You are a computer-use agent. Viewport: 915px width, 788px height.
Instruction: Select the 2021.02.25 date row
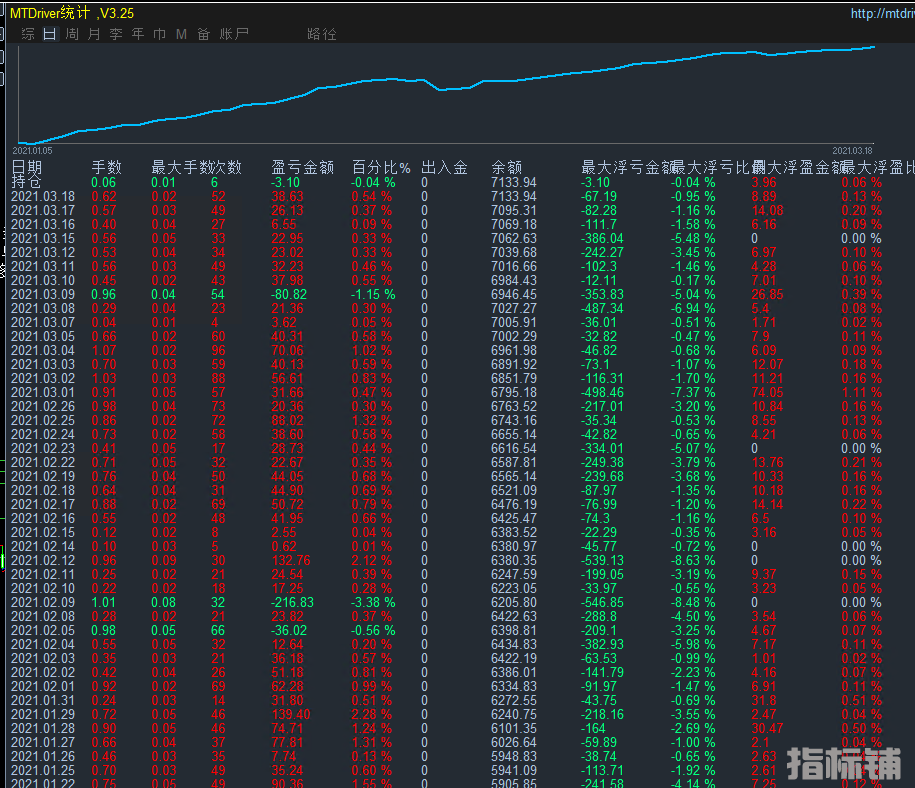point(43,421)
